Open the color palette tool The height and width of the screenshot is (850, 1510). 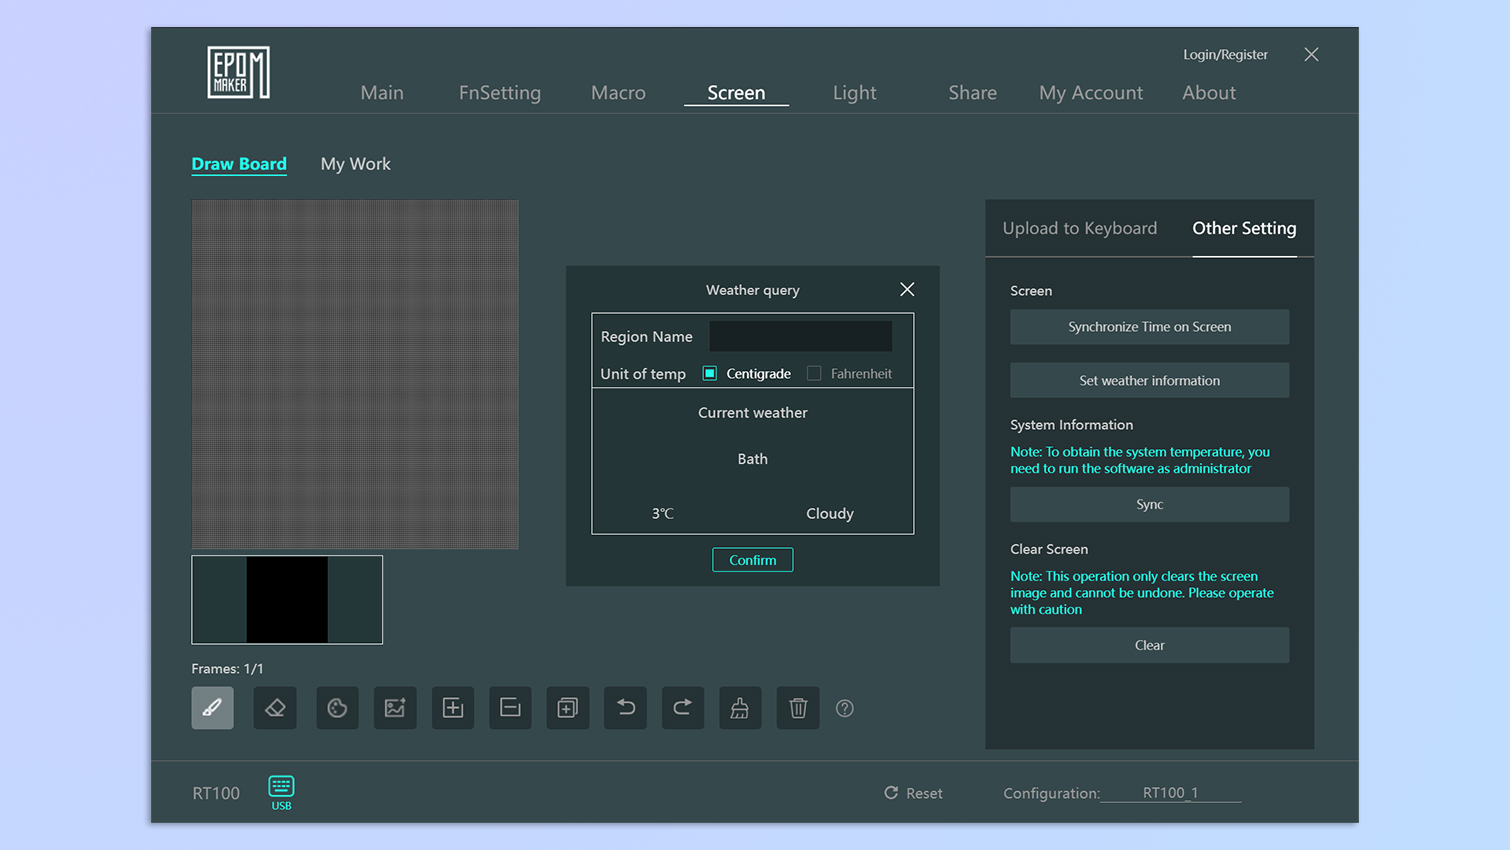point(337,708)
